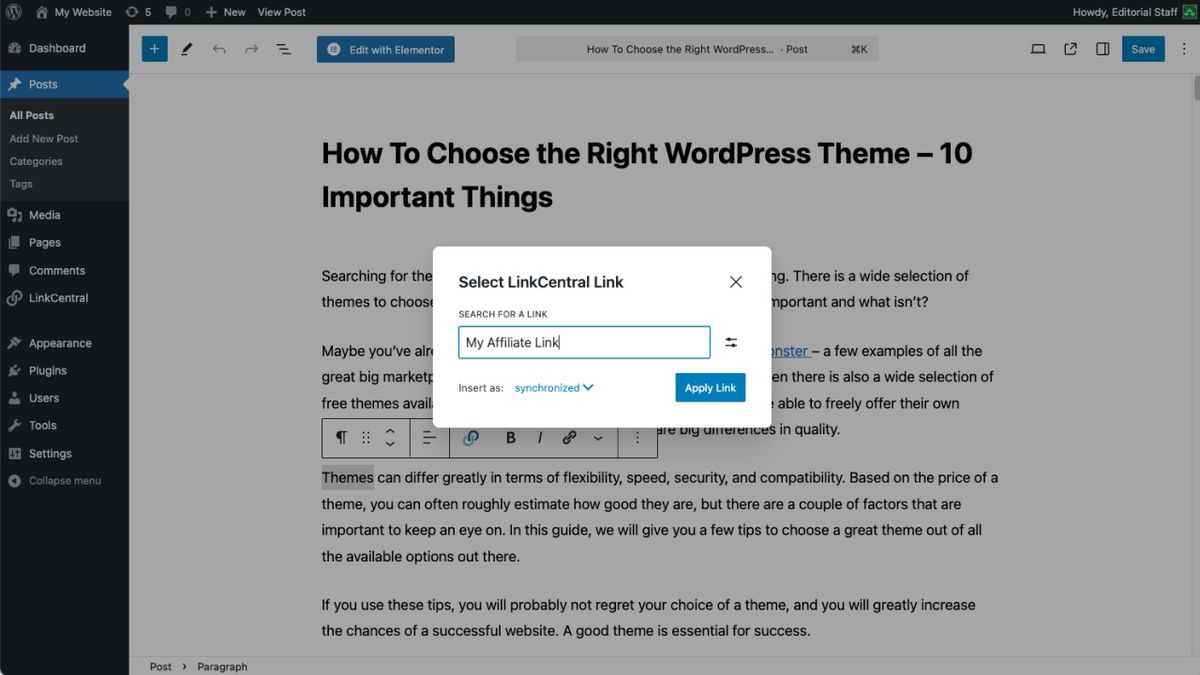Apply italic formatting from block toolbar
The width and height of the screenshot is (1200, 675).
click(539, 437)
